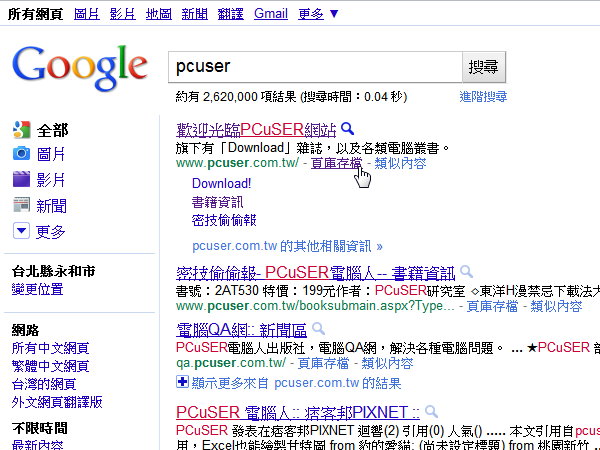Screen dimensions: 600x450
Task: Open preview magnifier beside 密技偷偷報 result
Action: (466, 272)
